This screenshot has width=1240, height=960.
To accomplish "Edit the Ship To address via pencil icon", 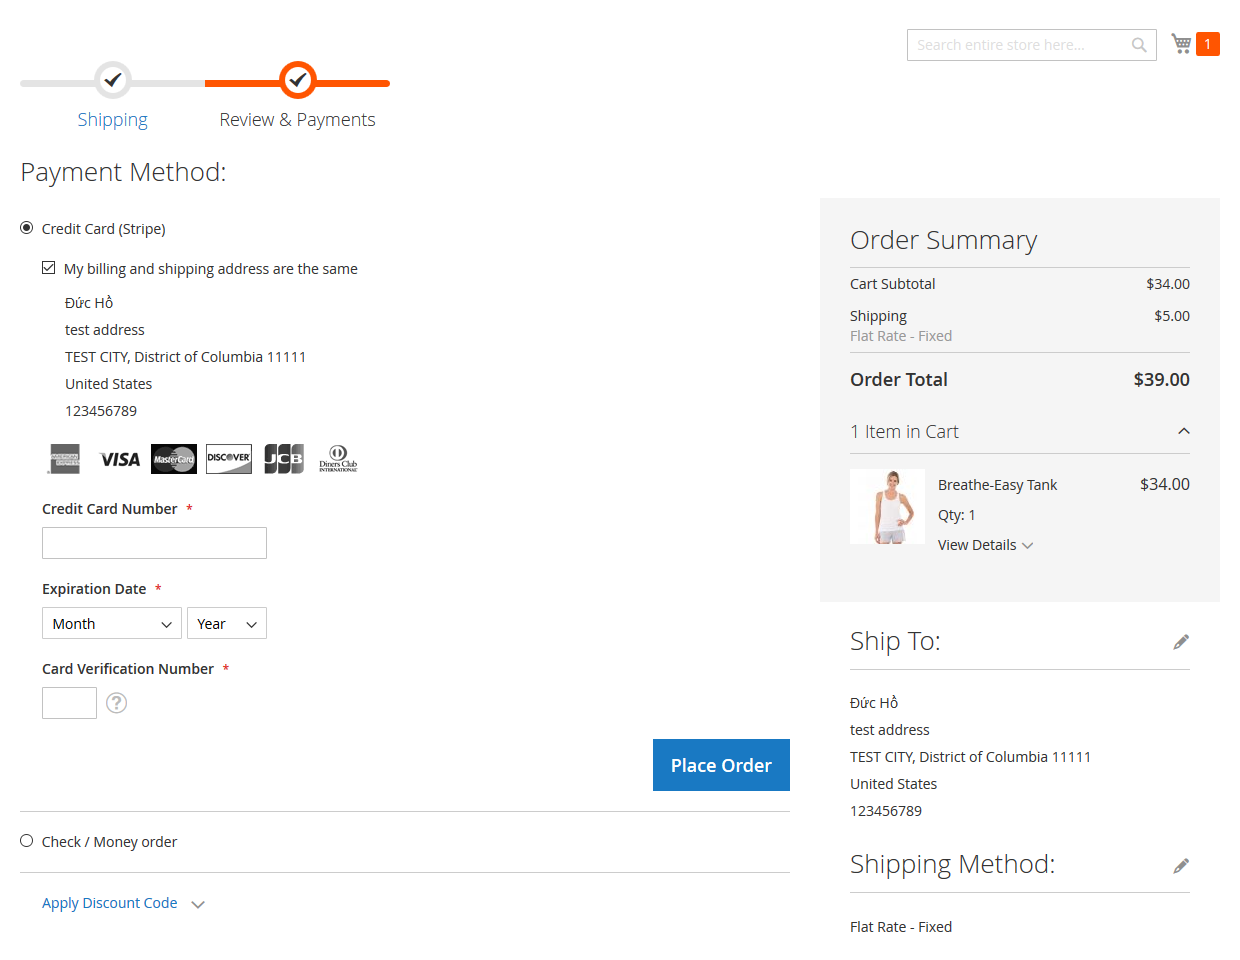I will tap(1181, 641).
